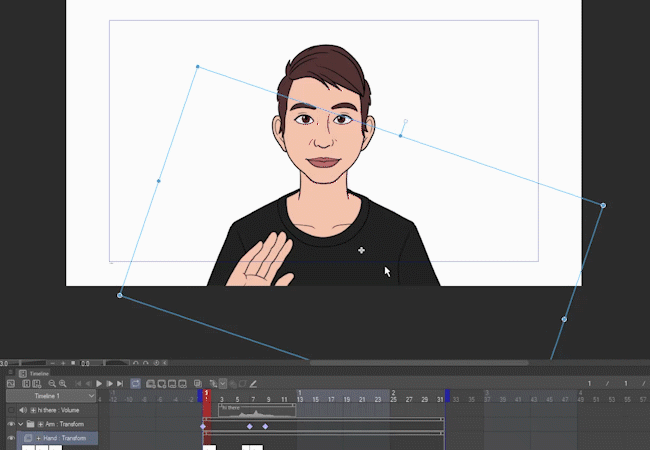Screen dimensions: 650x450
Task: Expand the Hand : Transform properties
Action: click(x=39, y=438)
